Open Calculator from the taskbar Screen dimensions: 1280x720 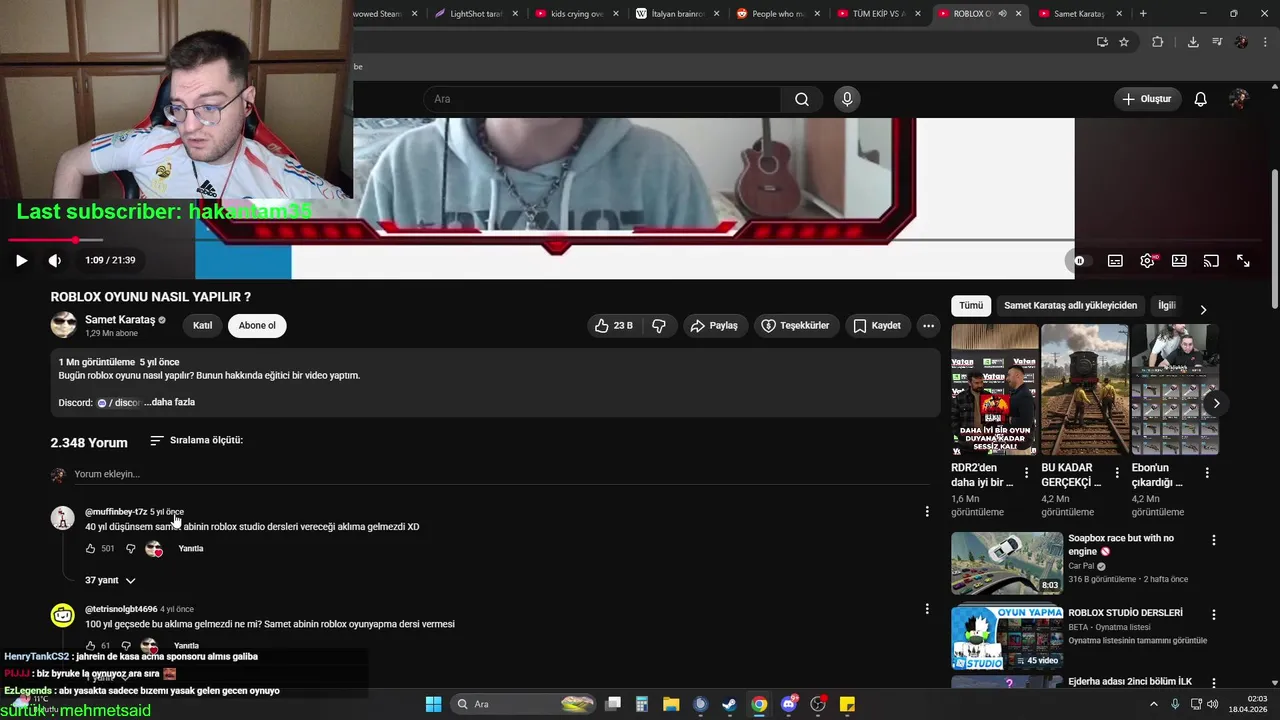(642, 704)
